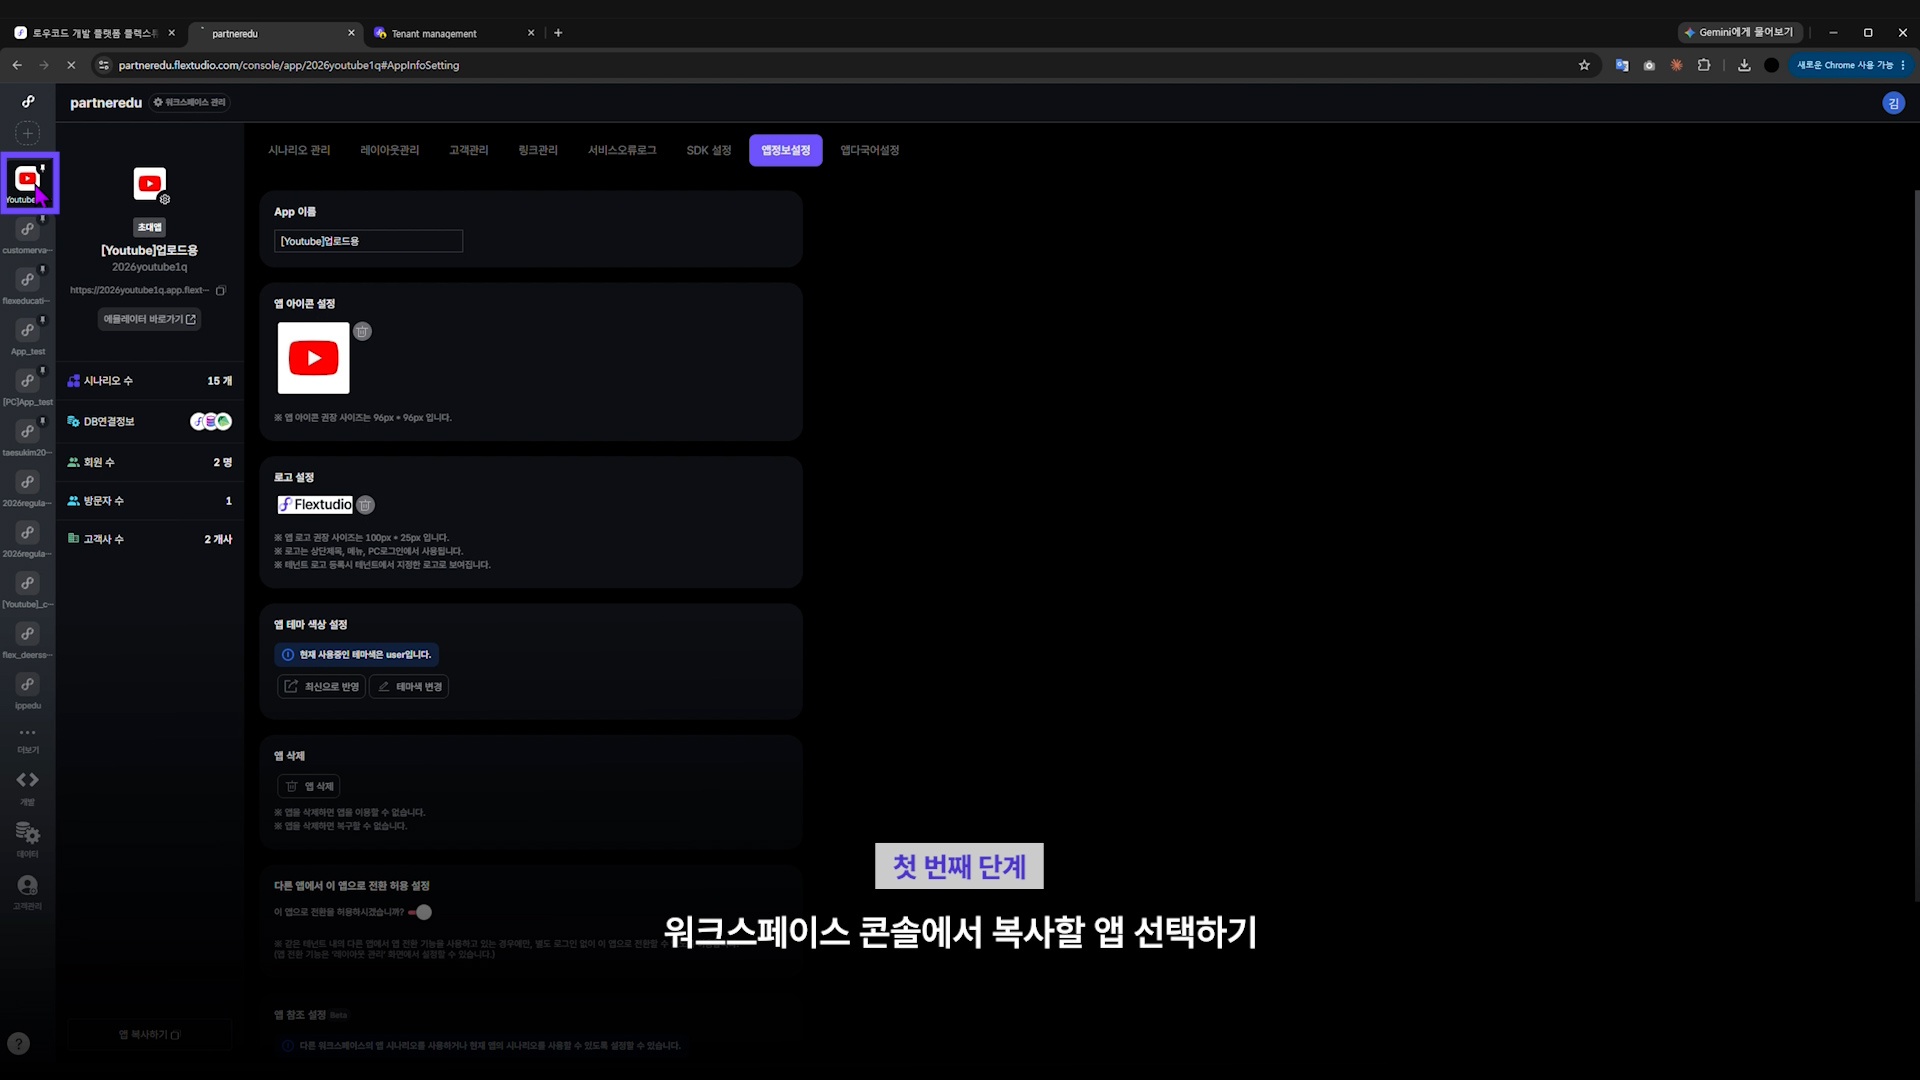Viewport: 1920px width, 1080px height.
Task: Switch to the Tenant management browser tab
Action: pyautogui.click(x=455, y=33)
